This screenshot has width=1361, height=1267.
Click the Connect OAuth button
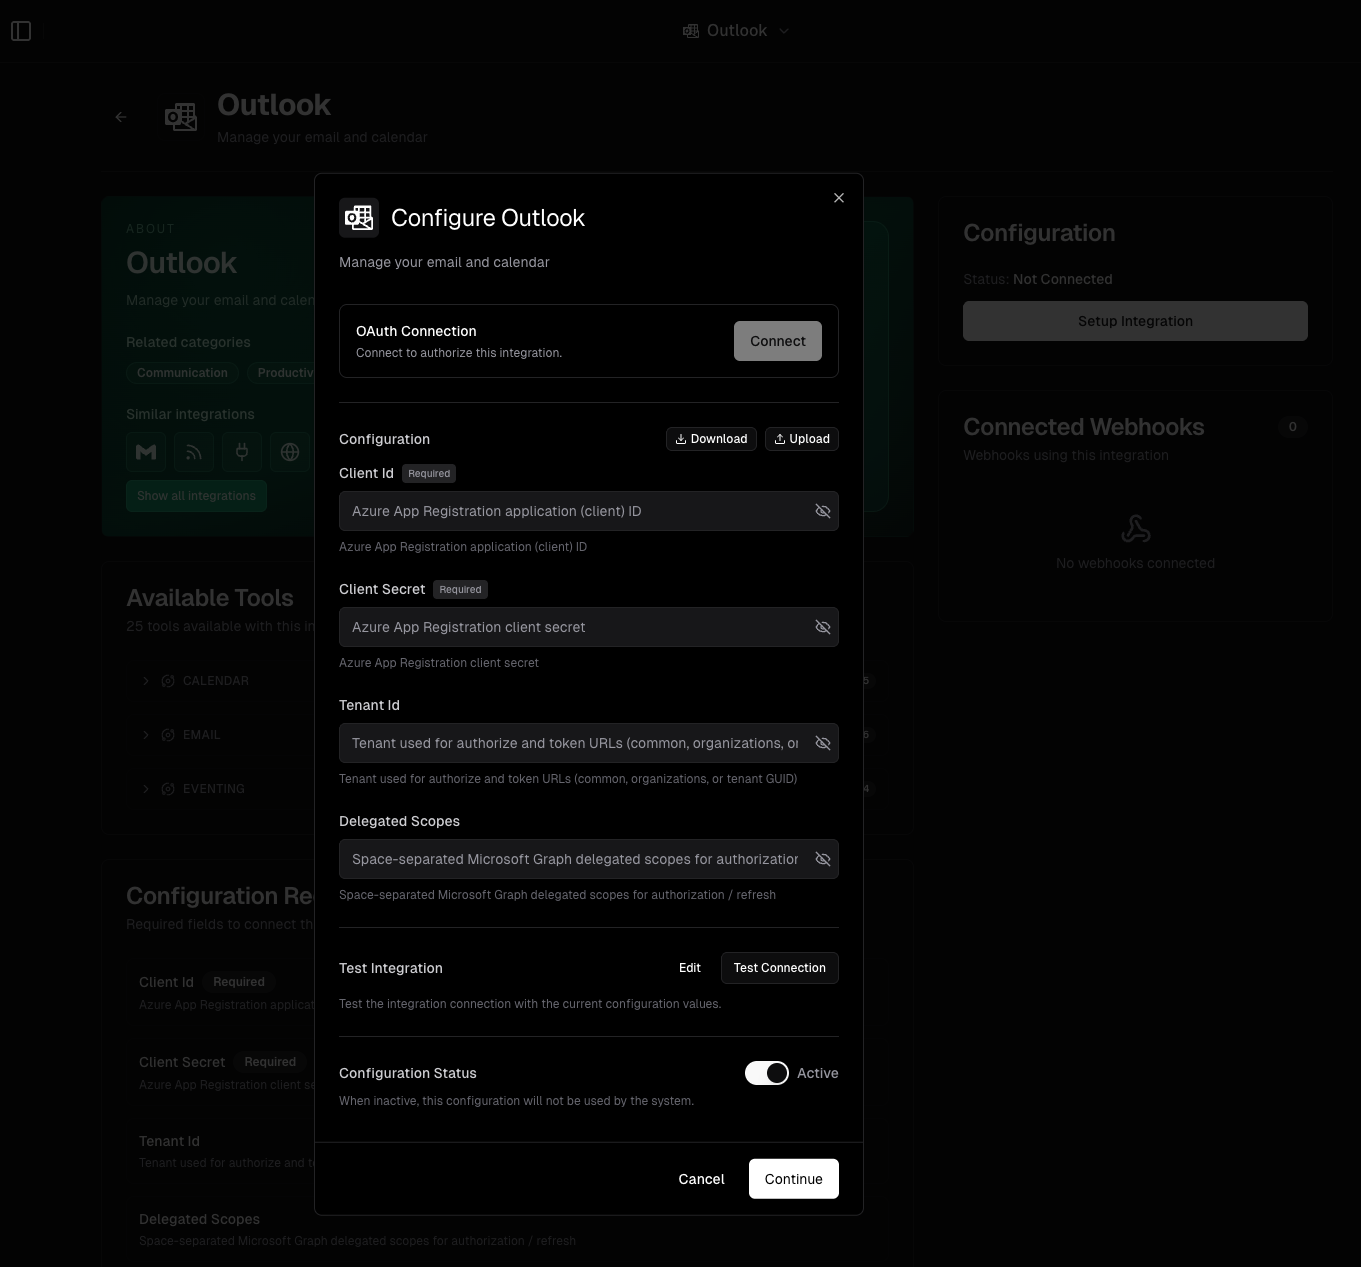(778, 341)
